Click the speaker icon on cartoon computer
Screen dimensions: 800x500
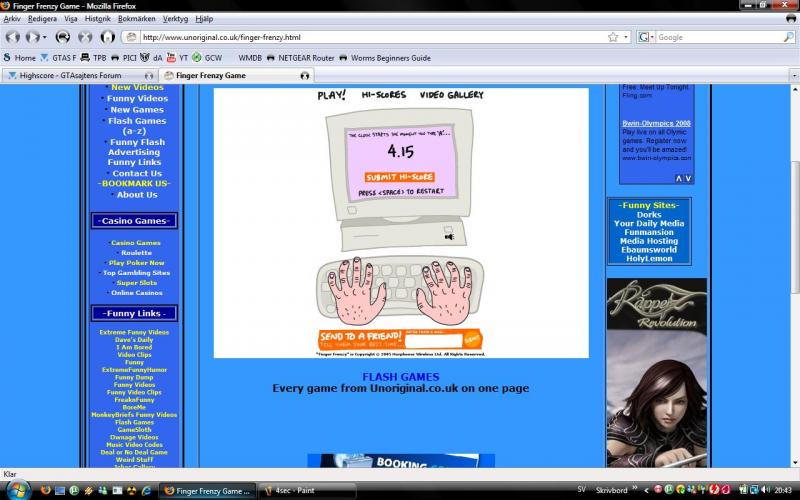click(449, 237)
